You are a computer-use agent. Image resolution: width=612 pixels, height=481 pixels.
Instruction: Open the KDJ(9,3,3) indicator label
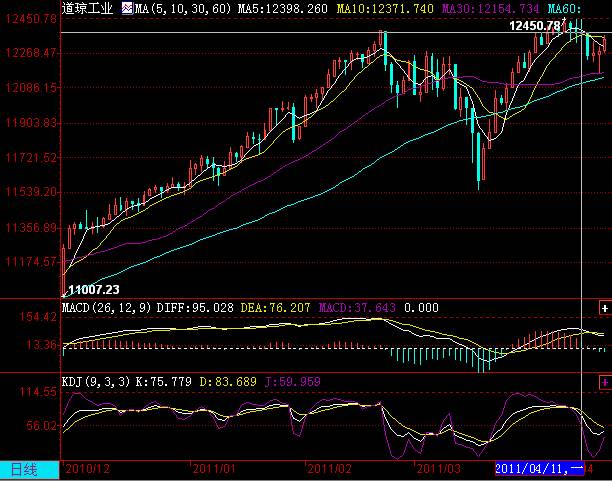(96, 381)
